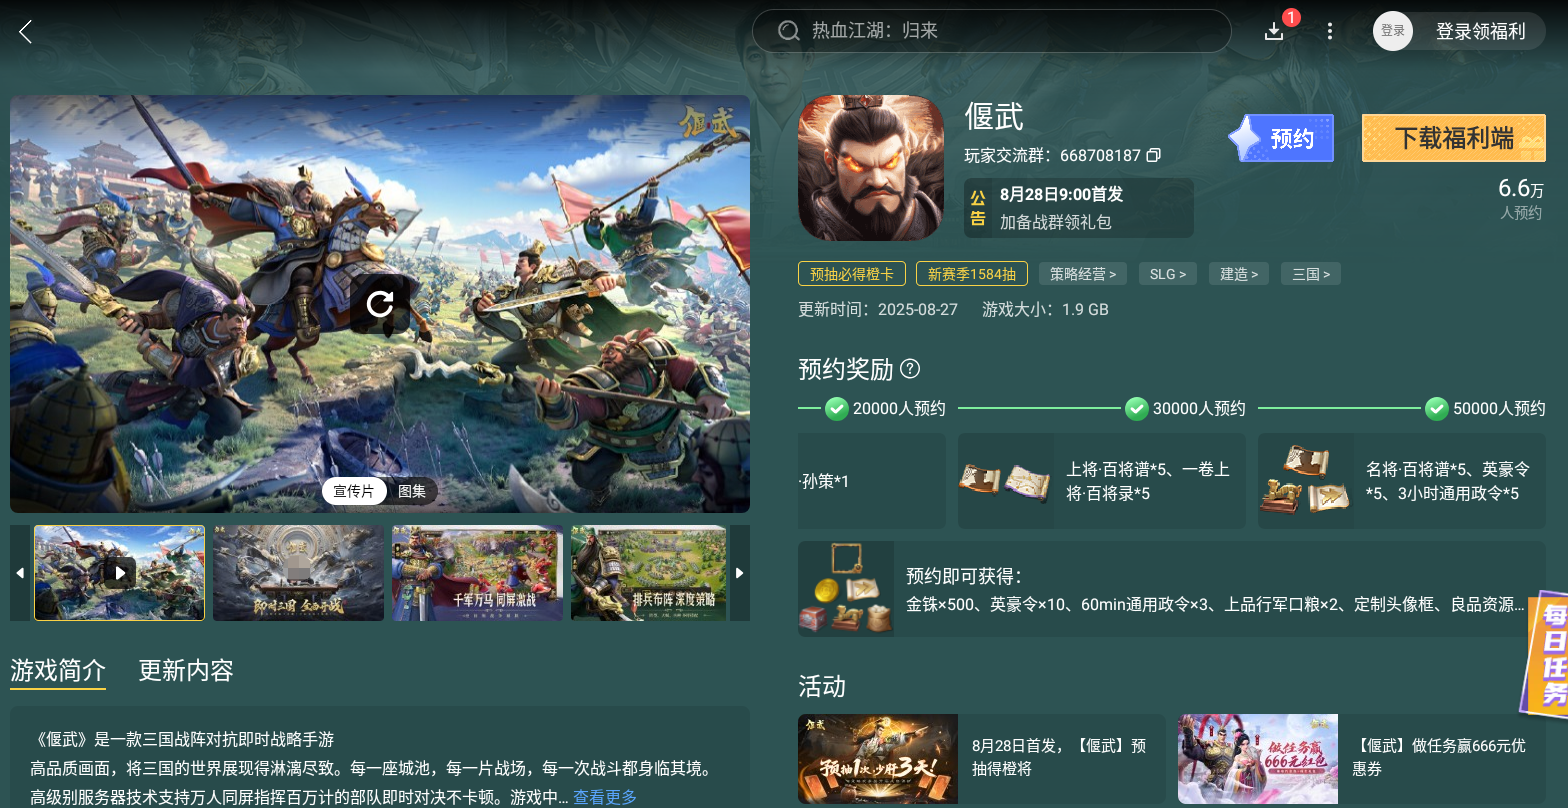1568x808 pixels.
Task: Copy the player group number 668708187
Action: [x=1153, y=156]
